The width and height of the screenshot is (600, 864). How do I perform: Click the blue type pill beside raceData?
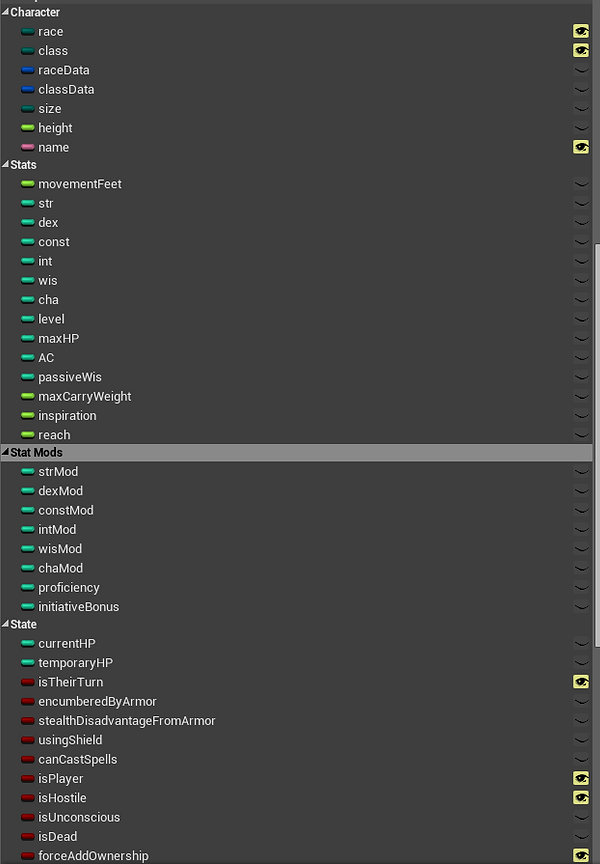click(28, 71)
